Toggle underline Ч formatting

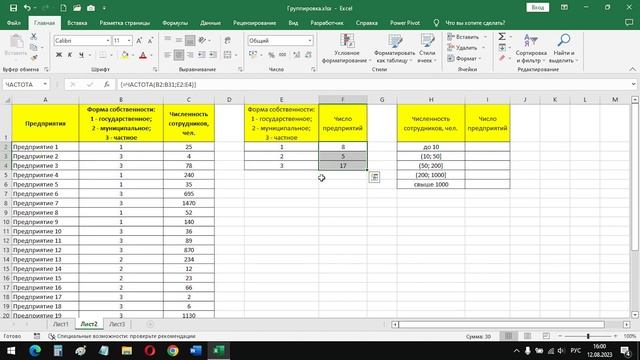point(81,55)
